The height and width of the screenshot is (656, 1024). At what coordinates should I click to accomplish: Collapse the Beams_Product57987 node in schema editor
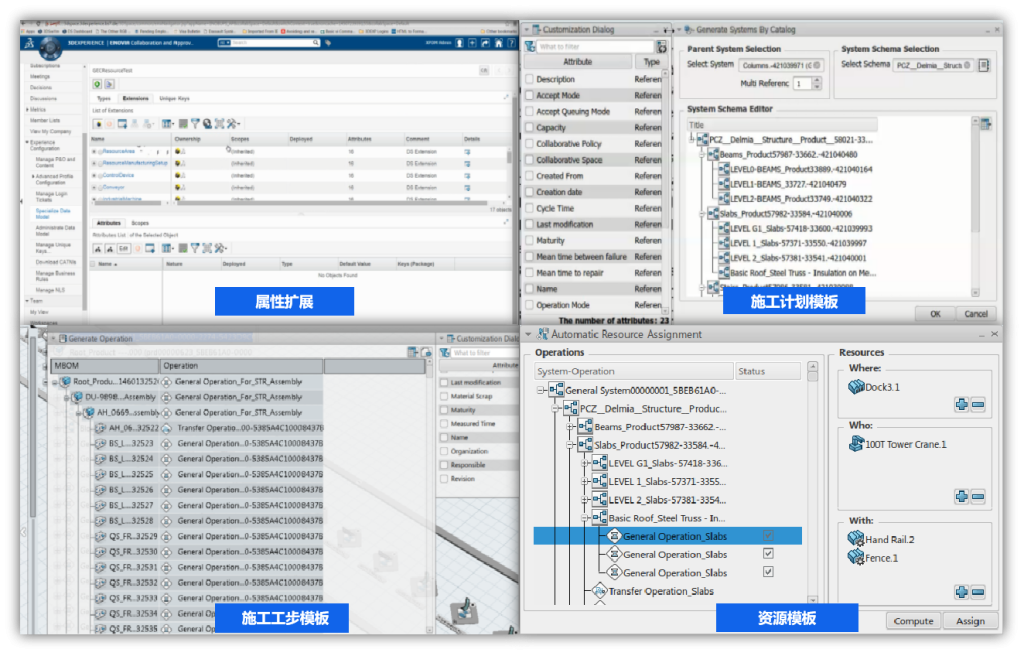pos(702,155)
